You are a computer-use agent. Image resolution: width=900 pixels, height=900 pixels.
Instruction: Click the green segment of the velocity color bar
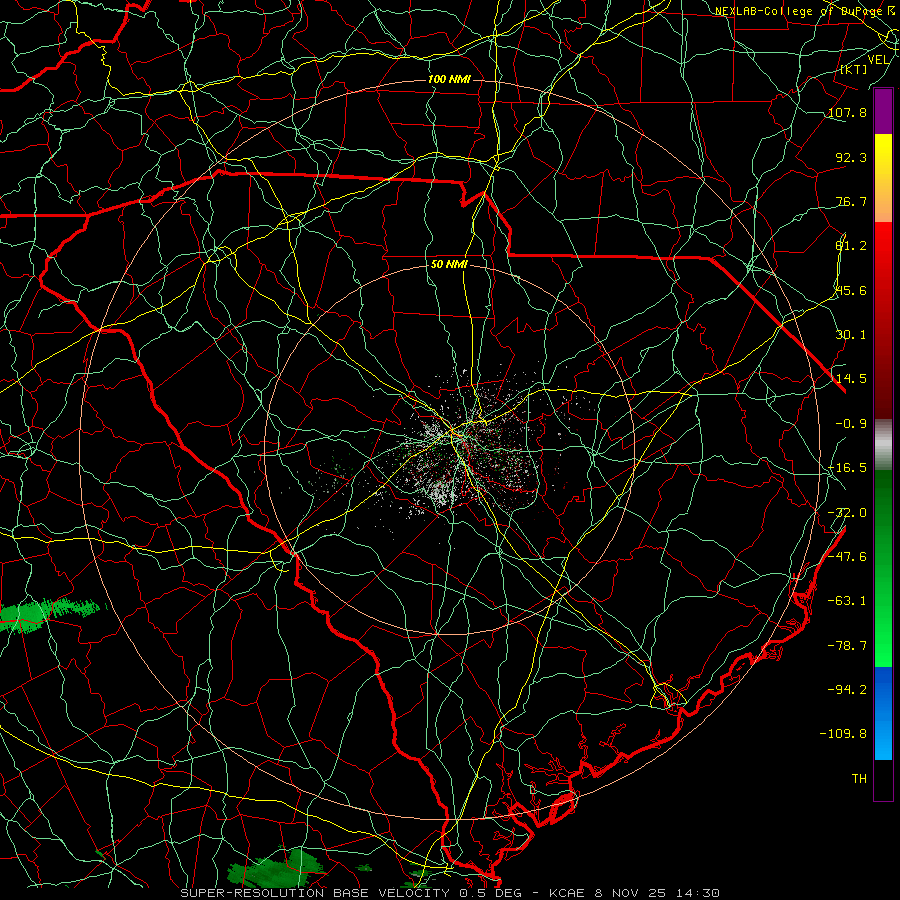pos(883,568)
